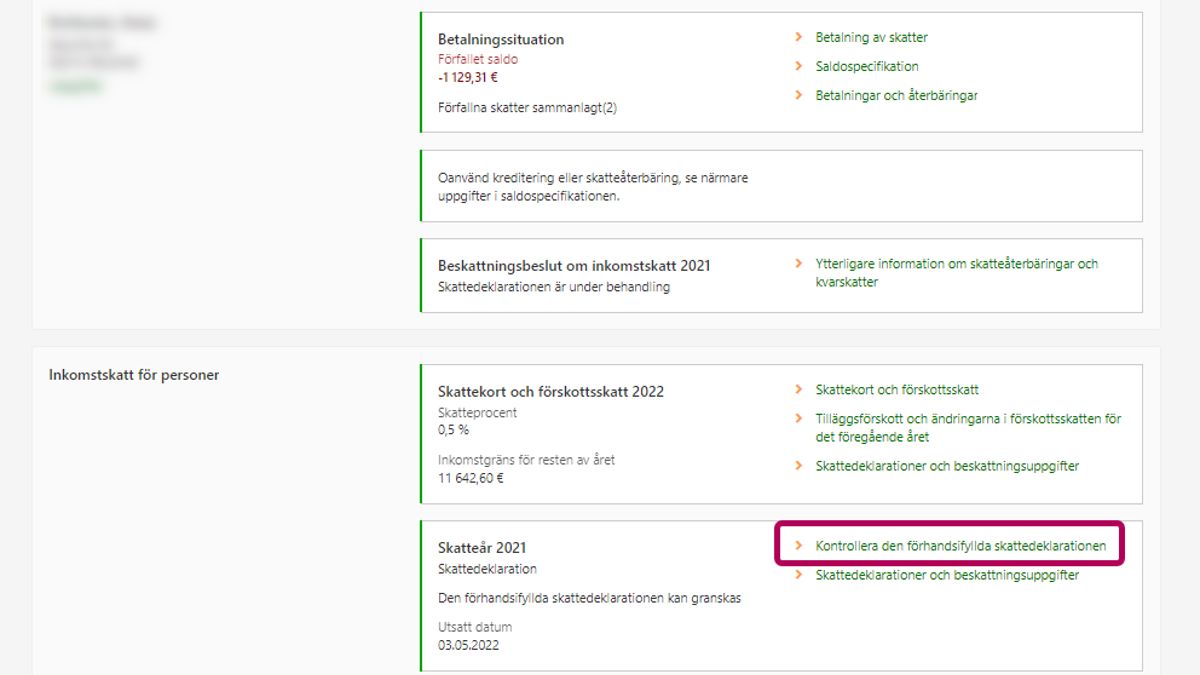
Task: Select Beskattningsbeslut om inkomstskatt 2021 heading
Action: pyautogui.click(x=574, y=266)
